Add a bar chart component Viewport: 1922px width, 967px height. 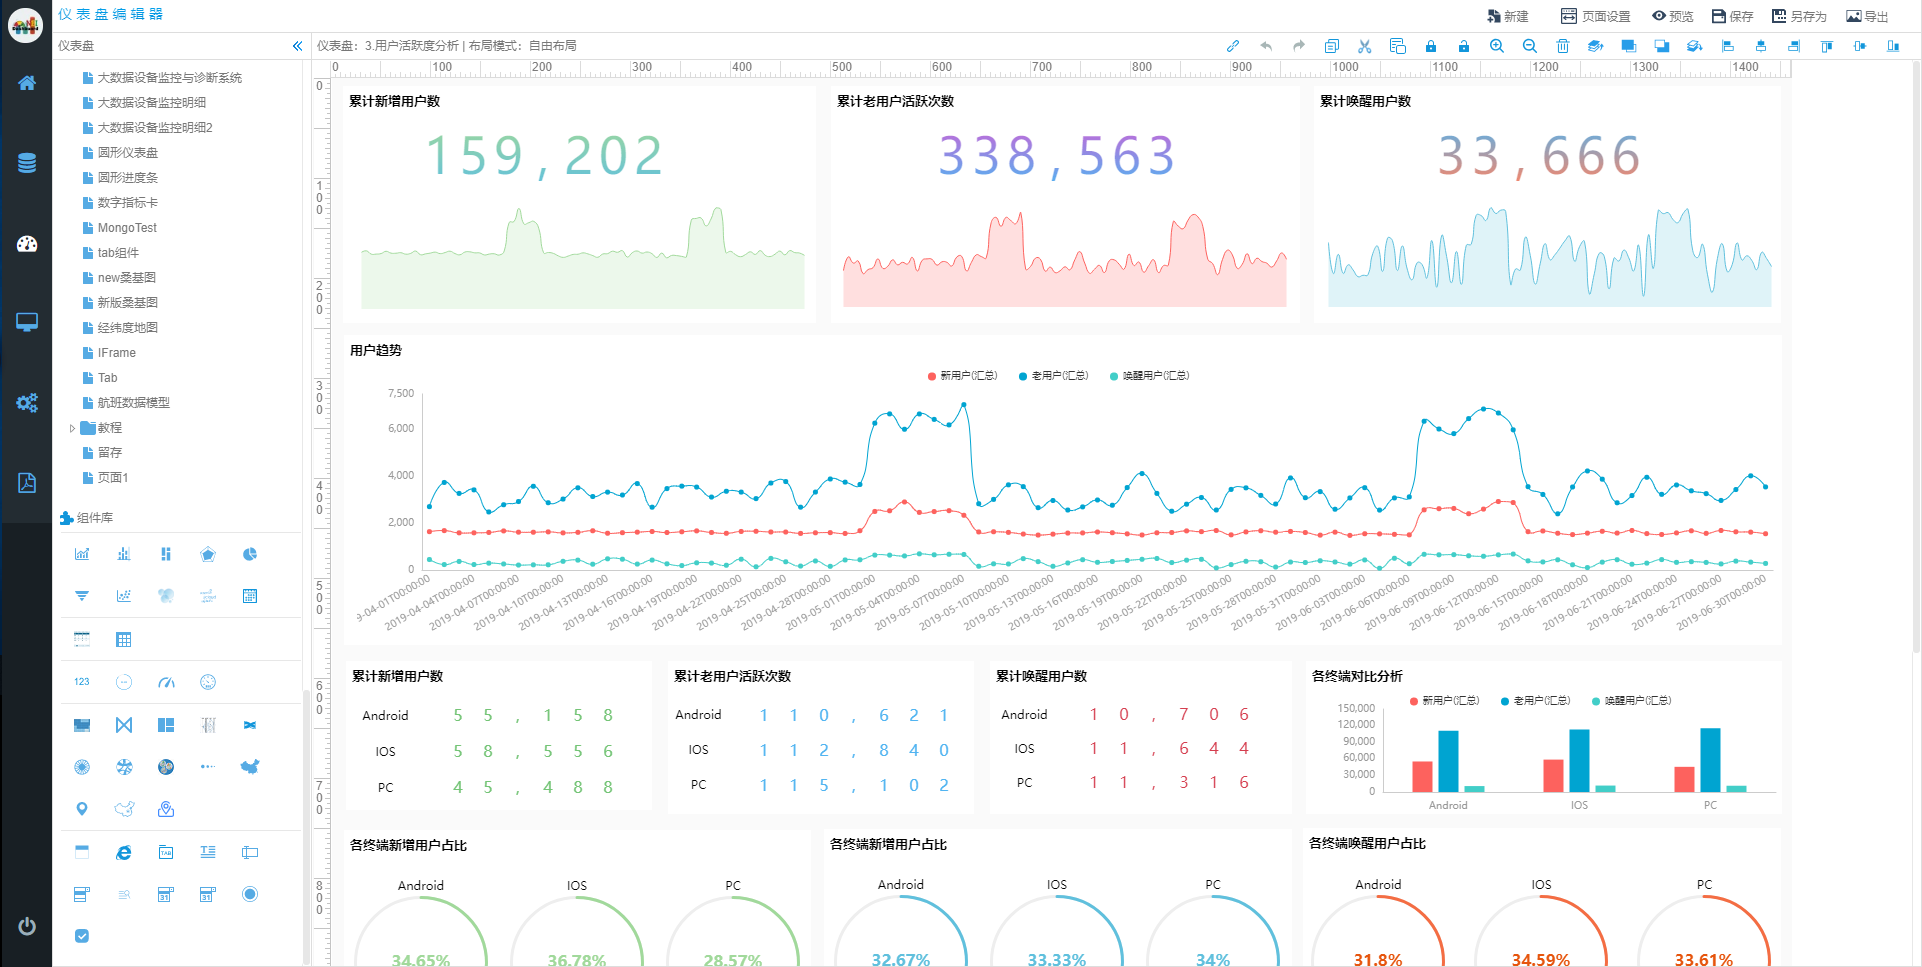[124, 554]
